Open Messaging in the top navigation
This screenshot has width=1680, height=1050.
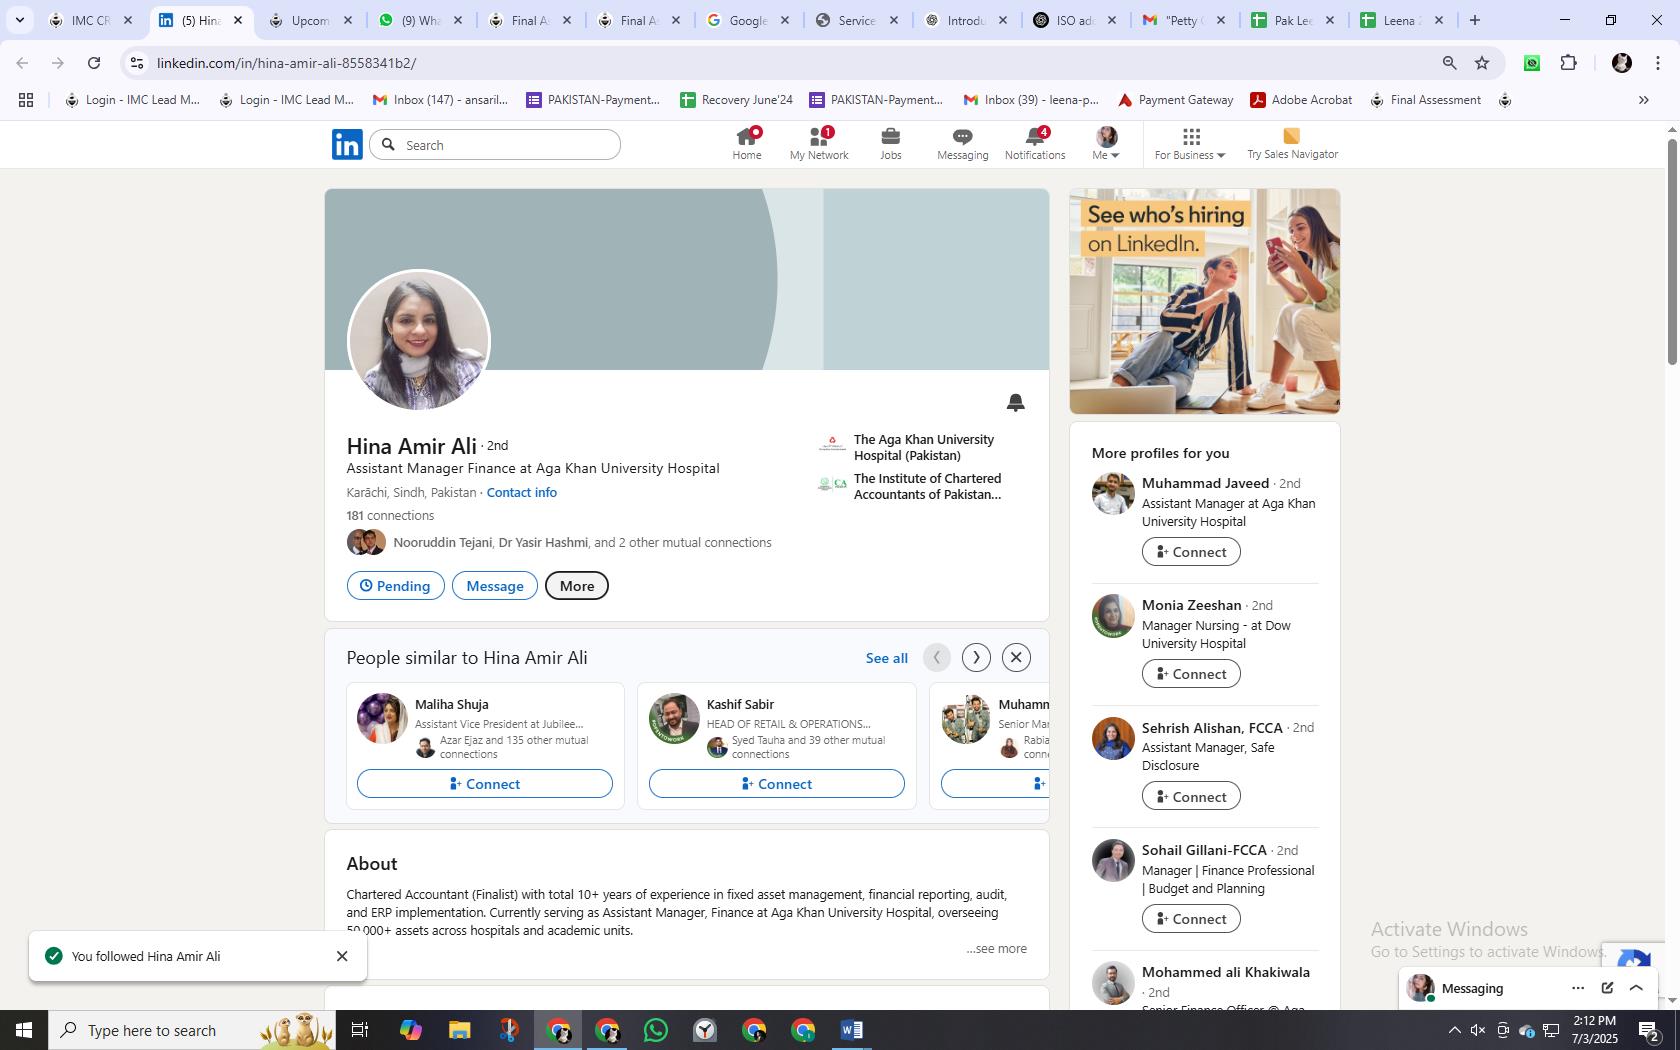(x=962, y=143)
